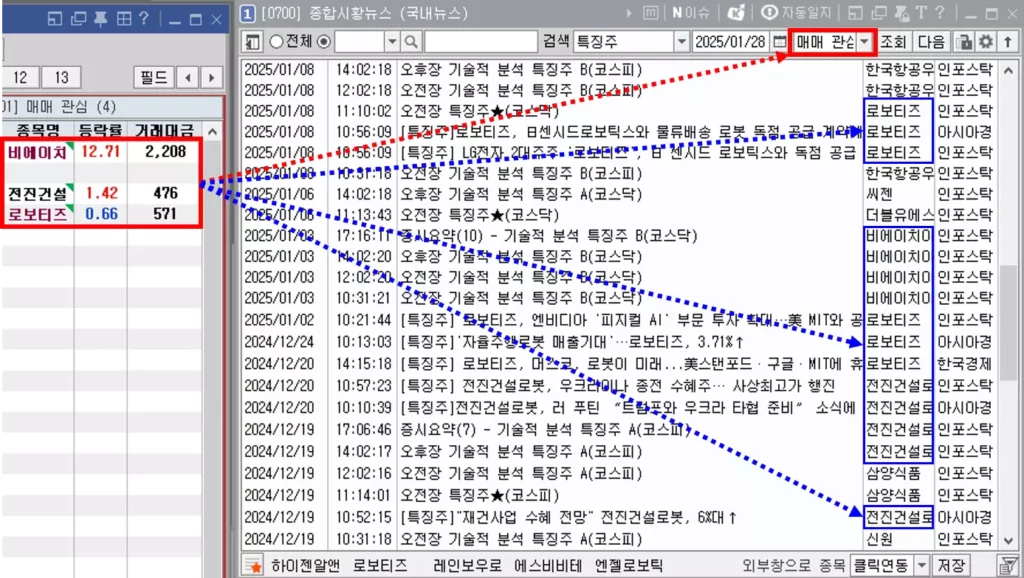Click the filter funnel icon at bottom right
Viewport: 1024px width, 578px height.
tap(1008, 566)
